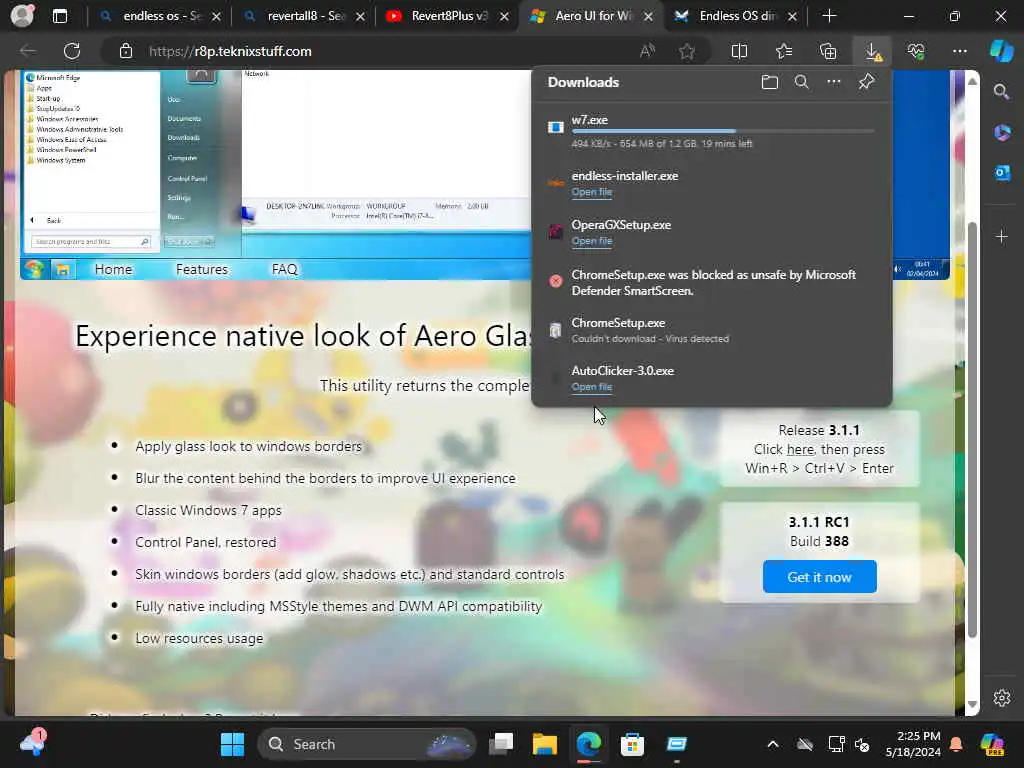1024x768 pixels.
Task: Click the sidebar search icon
Action: click(x=1001, y=91)
